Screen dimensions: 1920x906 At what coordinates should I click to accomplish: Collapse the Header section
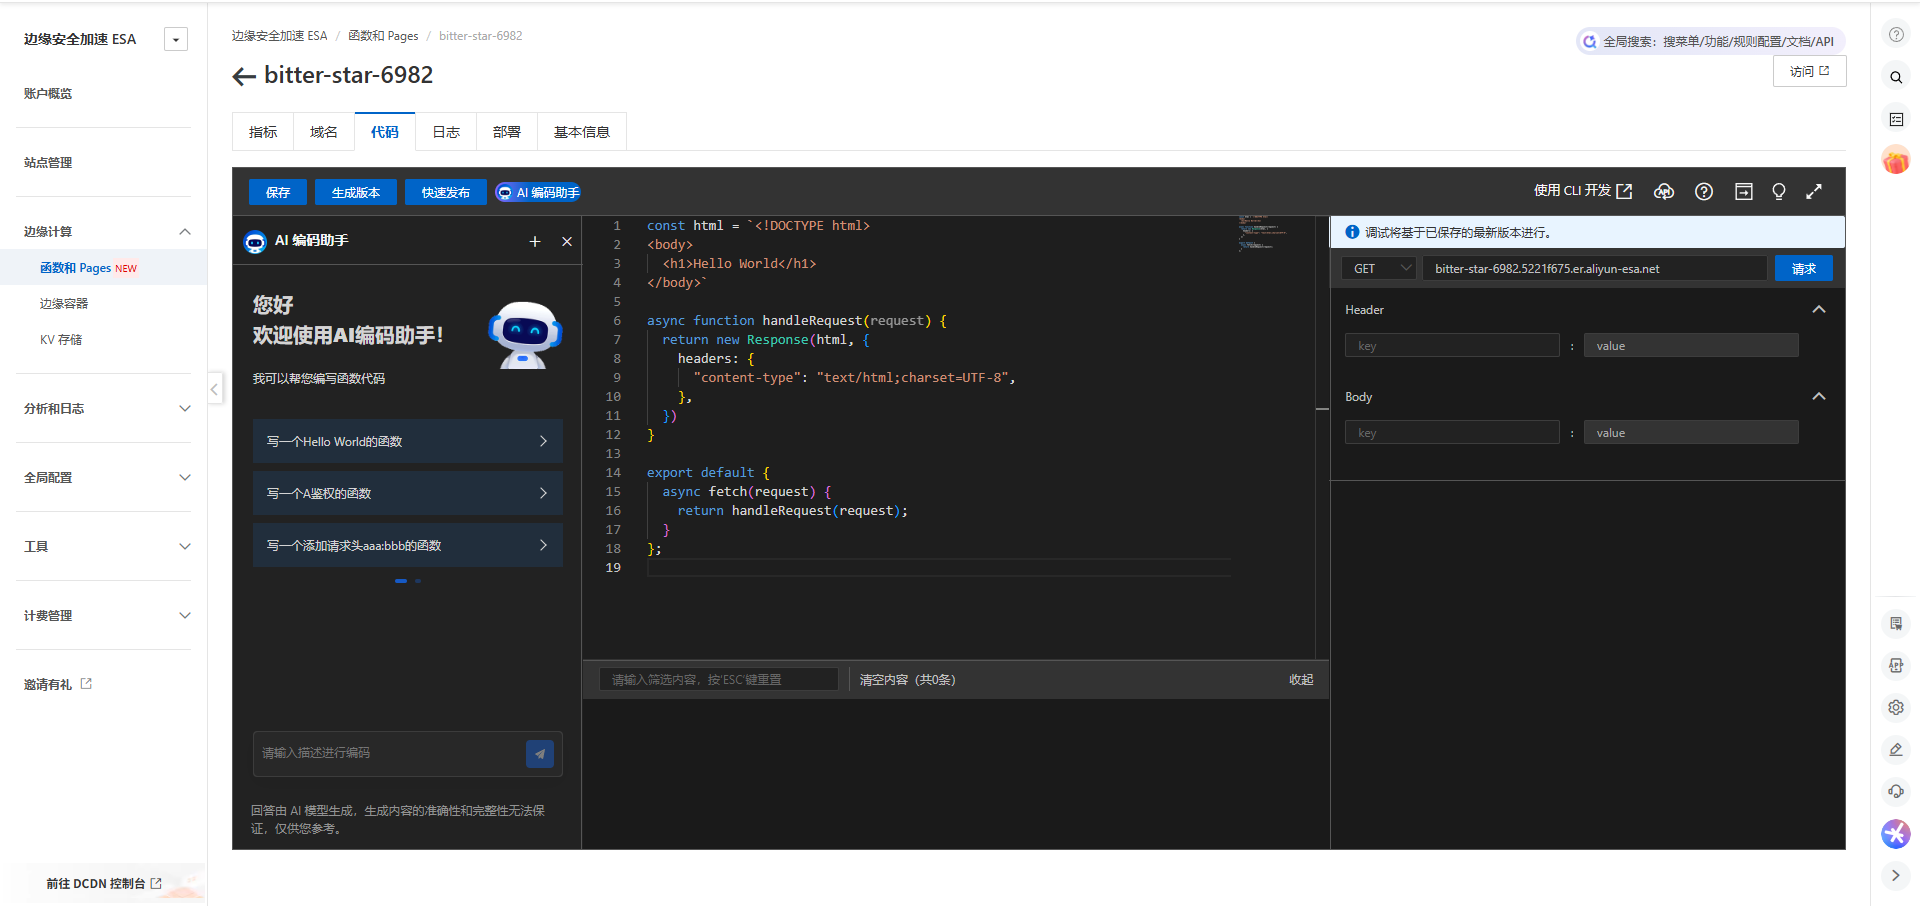pyautogui.click(x=1819, y=310)
